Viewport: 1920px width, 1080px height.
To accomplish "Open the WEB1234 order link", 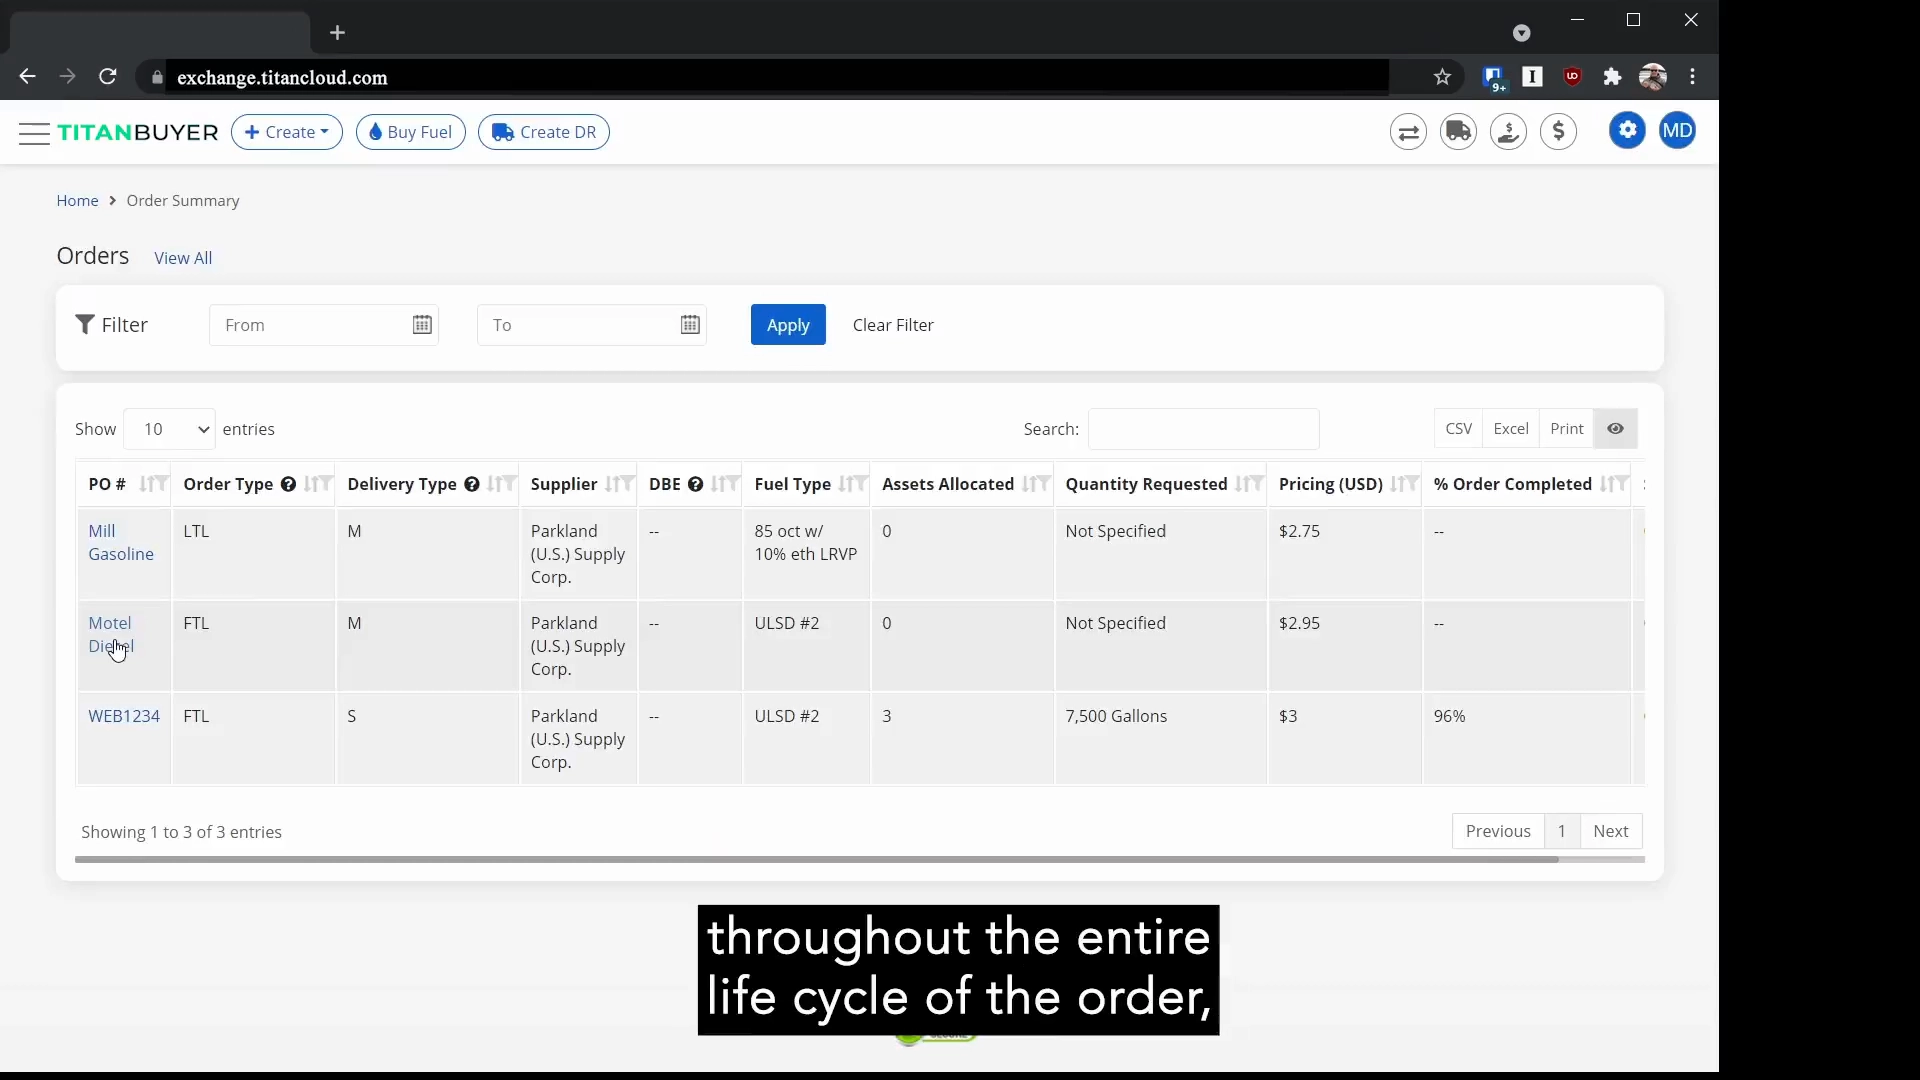I will pyautogui.click(x=123, y=715).
